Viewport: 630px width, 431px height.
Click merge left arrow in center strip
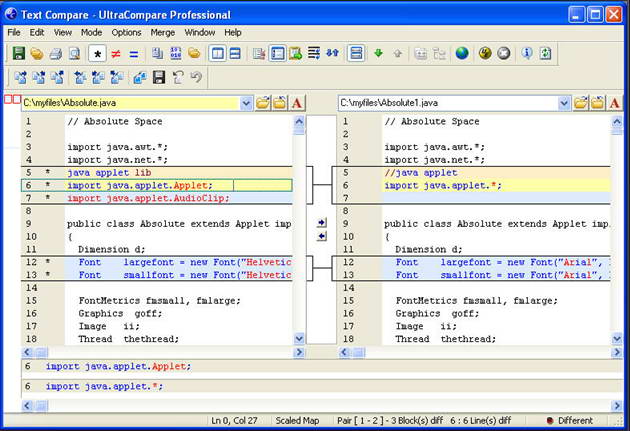(321, 236)
